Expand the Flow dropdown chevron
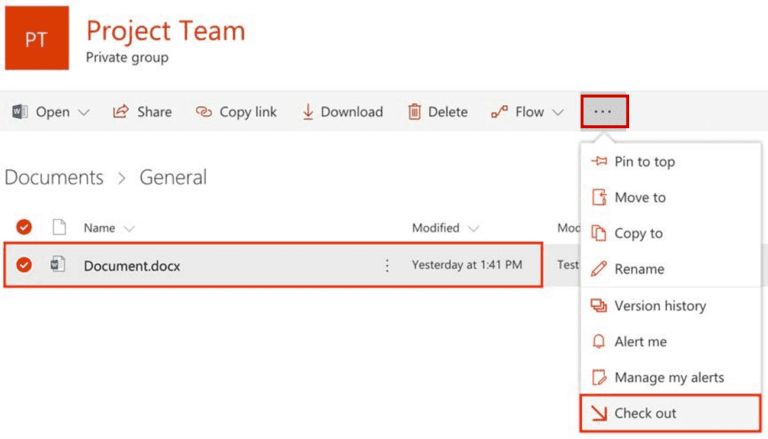The width and height of the screenshot is (768, 439). (558, 113)
